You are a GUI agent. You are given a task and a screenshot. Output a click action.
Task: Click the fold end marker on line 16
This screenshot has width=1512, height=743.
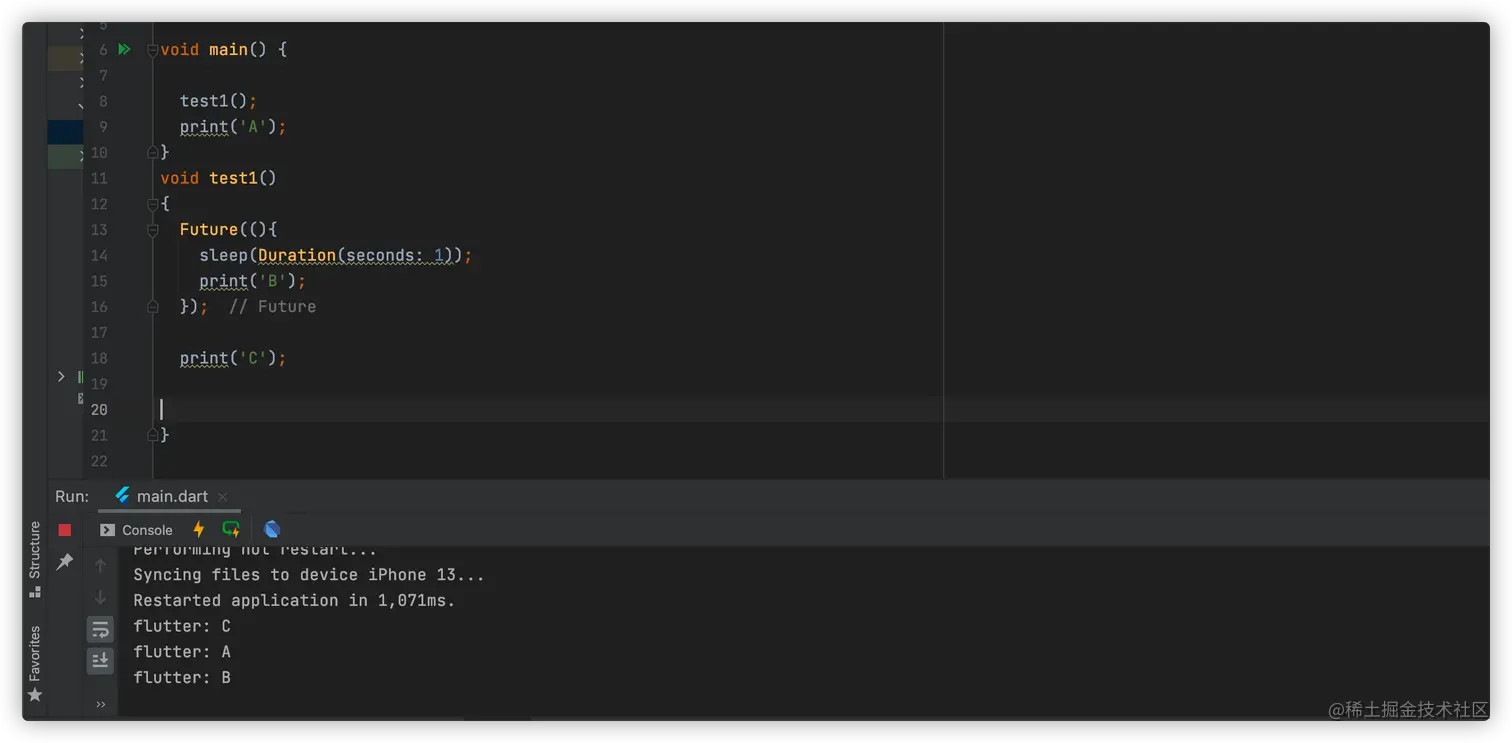tap(153, 307)
